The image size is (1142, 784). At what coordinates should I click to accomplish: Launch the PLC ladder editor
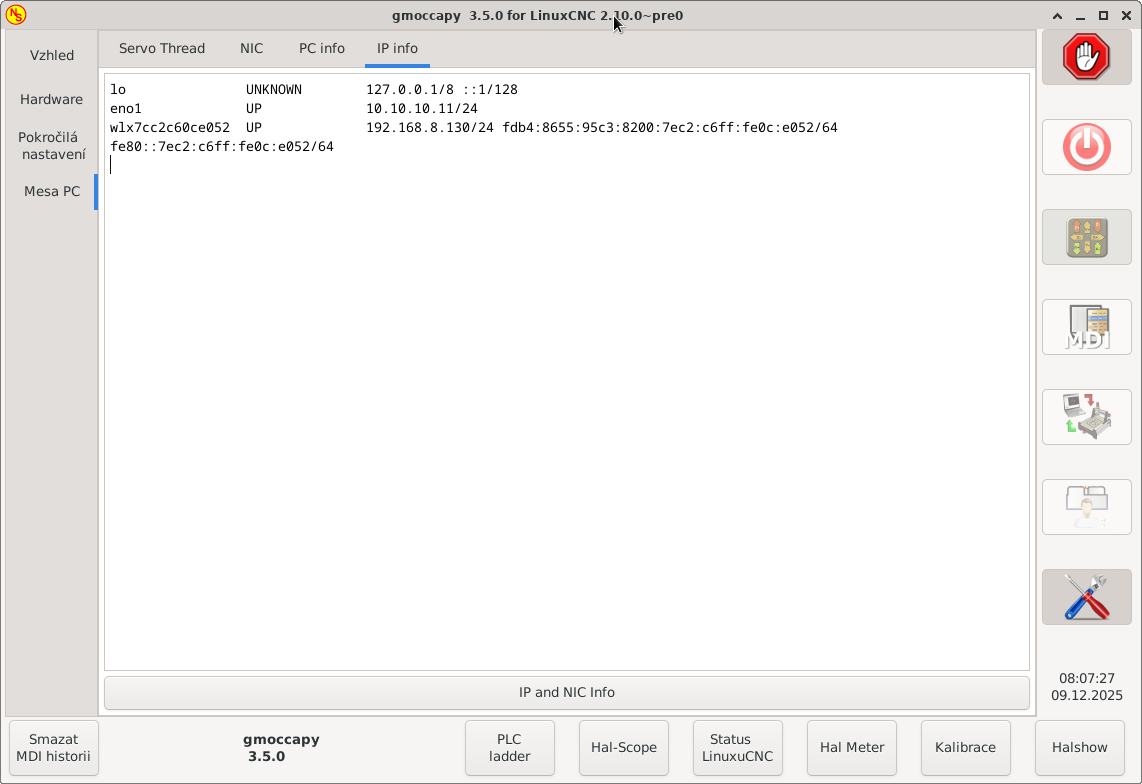click(510, 748)
